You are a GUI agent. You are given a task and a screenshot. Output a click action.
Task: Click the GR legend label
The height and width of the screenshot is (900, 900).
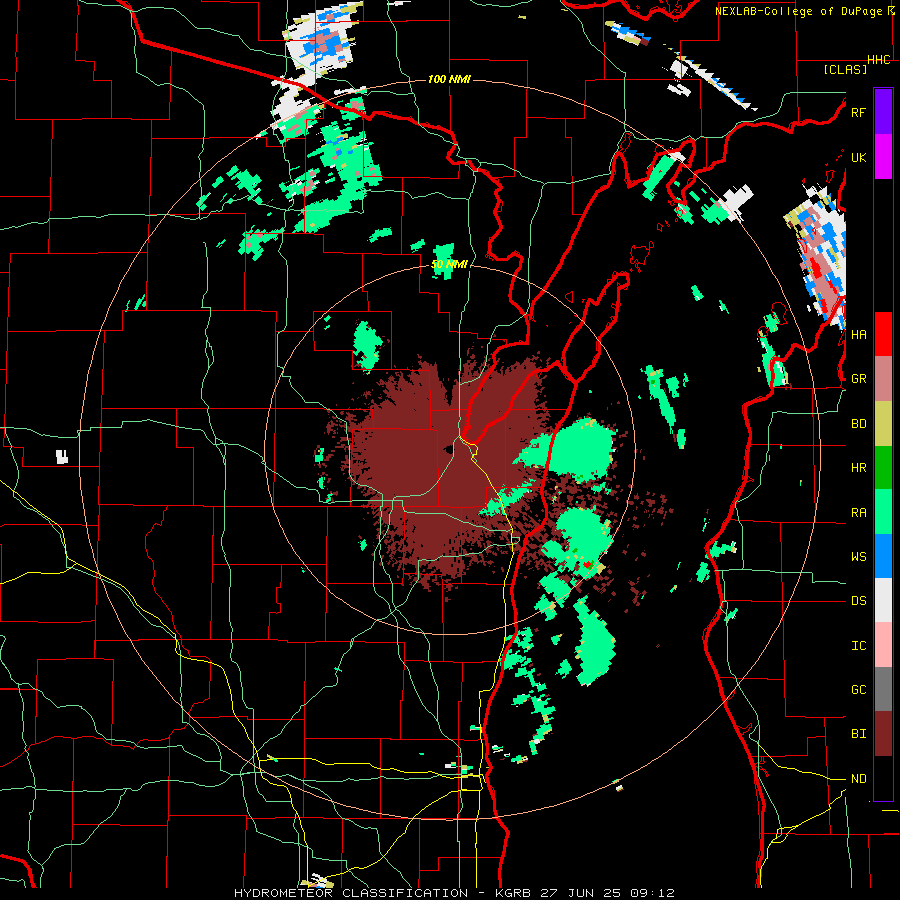click(858, 379)
